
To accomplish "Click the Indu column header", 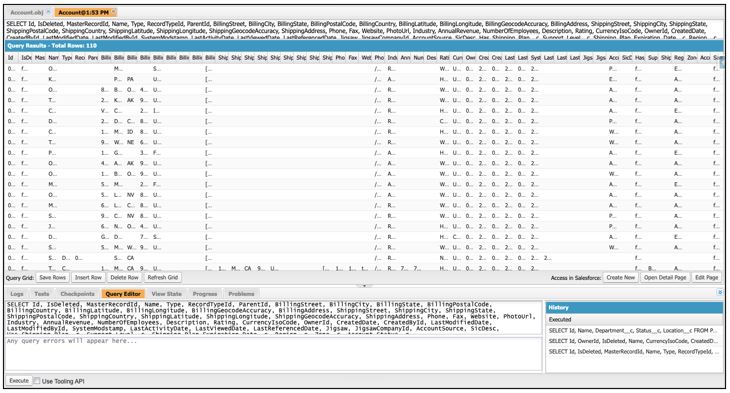I will [x=392, y=58].
